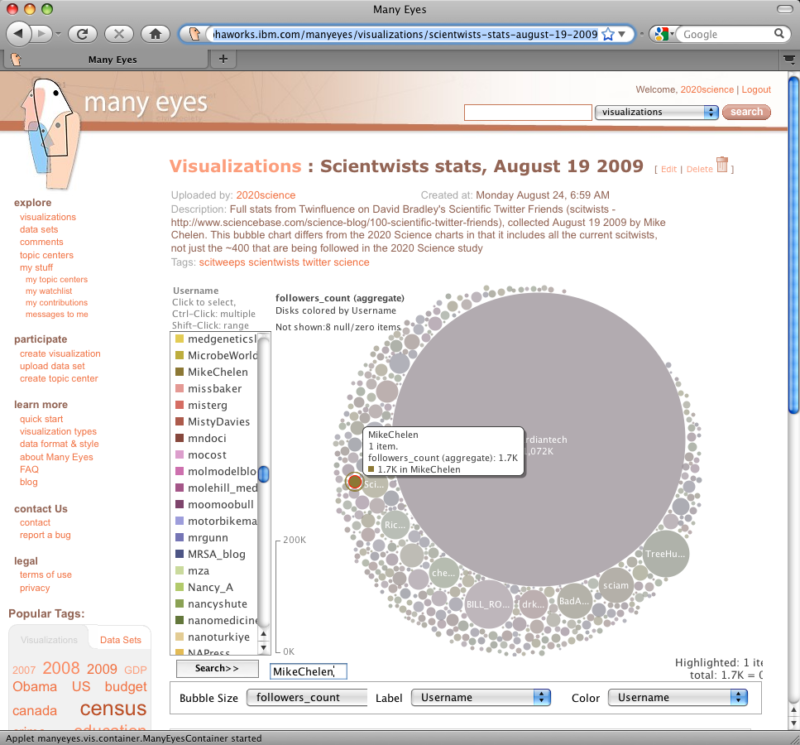Screen dimensions: 800x745
Task: Click the username list scrollbar thumb
Action: point(263,474)
